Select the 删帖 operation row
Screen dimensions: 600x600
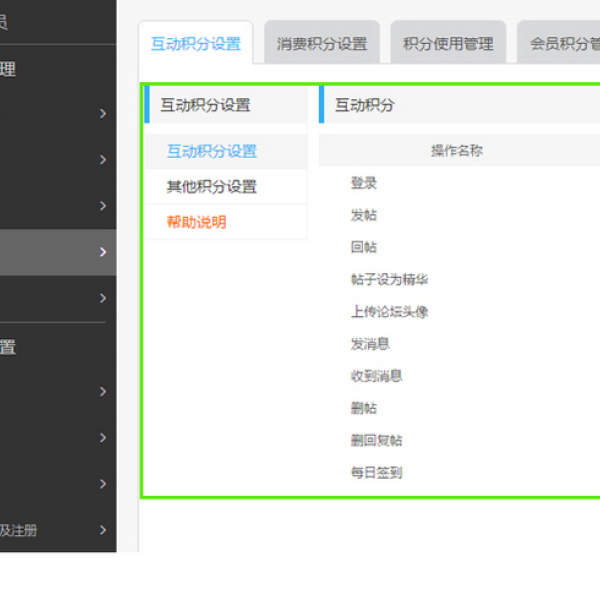[364, 408]
